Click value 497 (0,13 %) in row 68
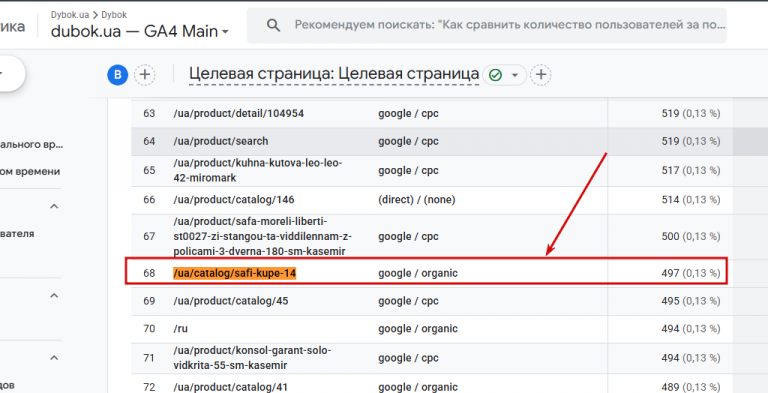 (x=691, y=273)
